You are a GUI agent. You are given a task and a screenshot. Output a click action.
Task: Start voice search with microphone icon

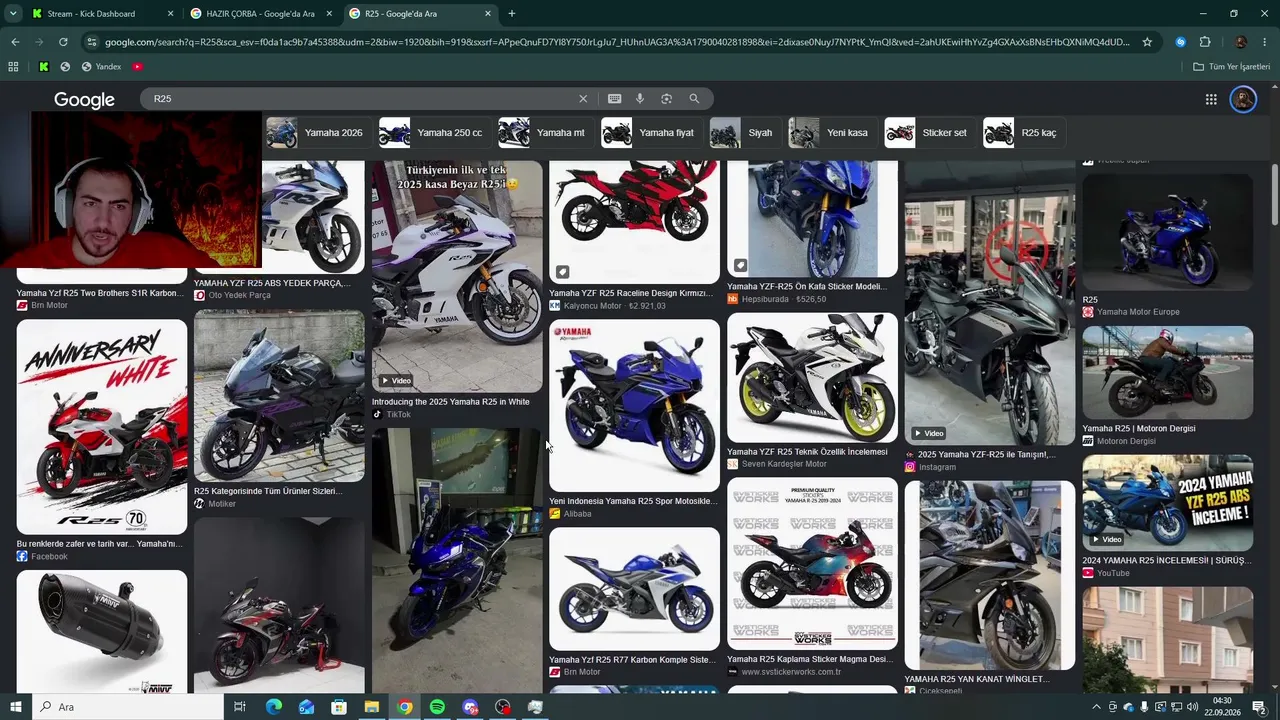[640, 99]
